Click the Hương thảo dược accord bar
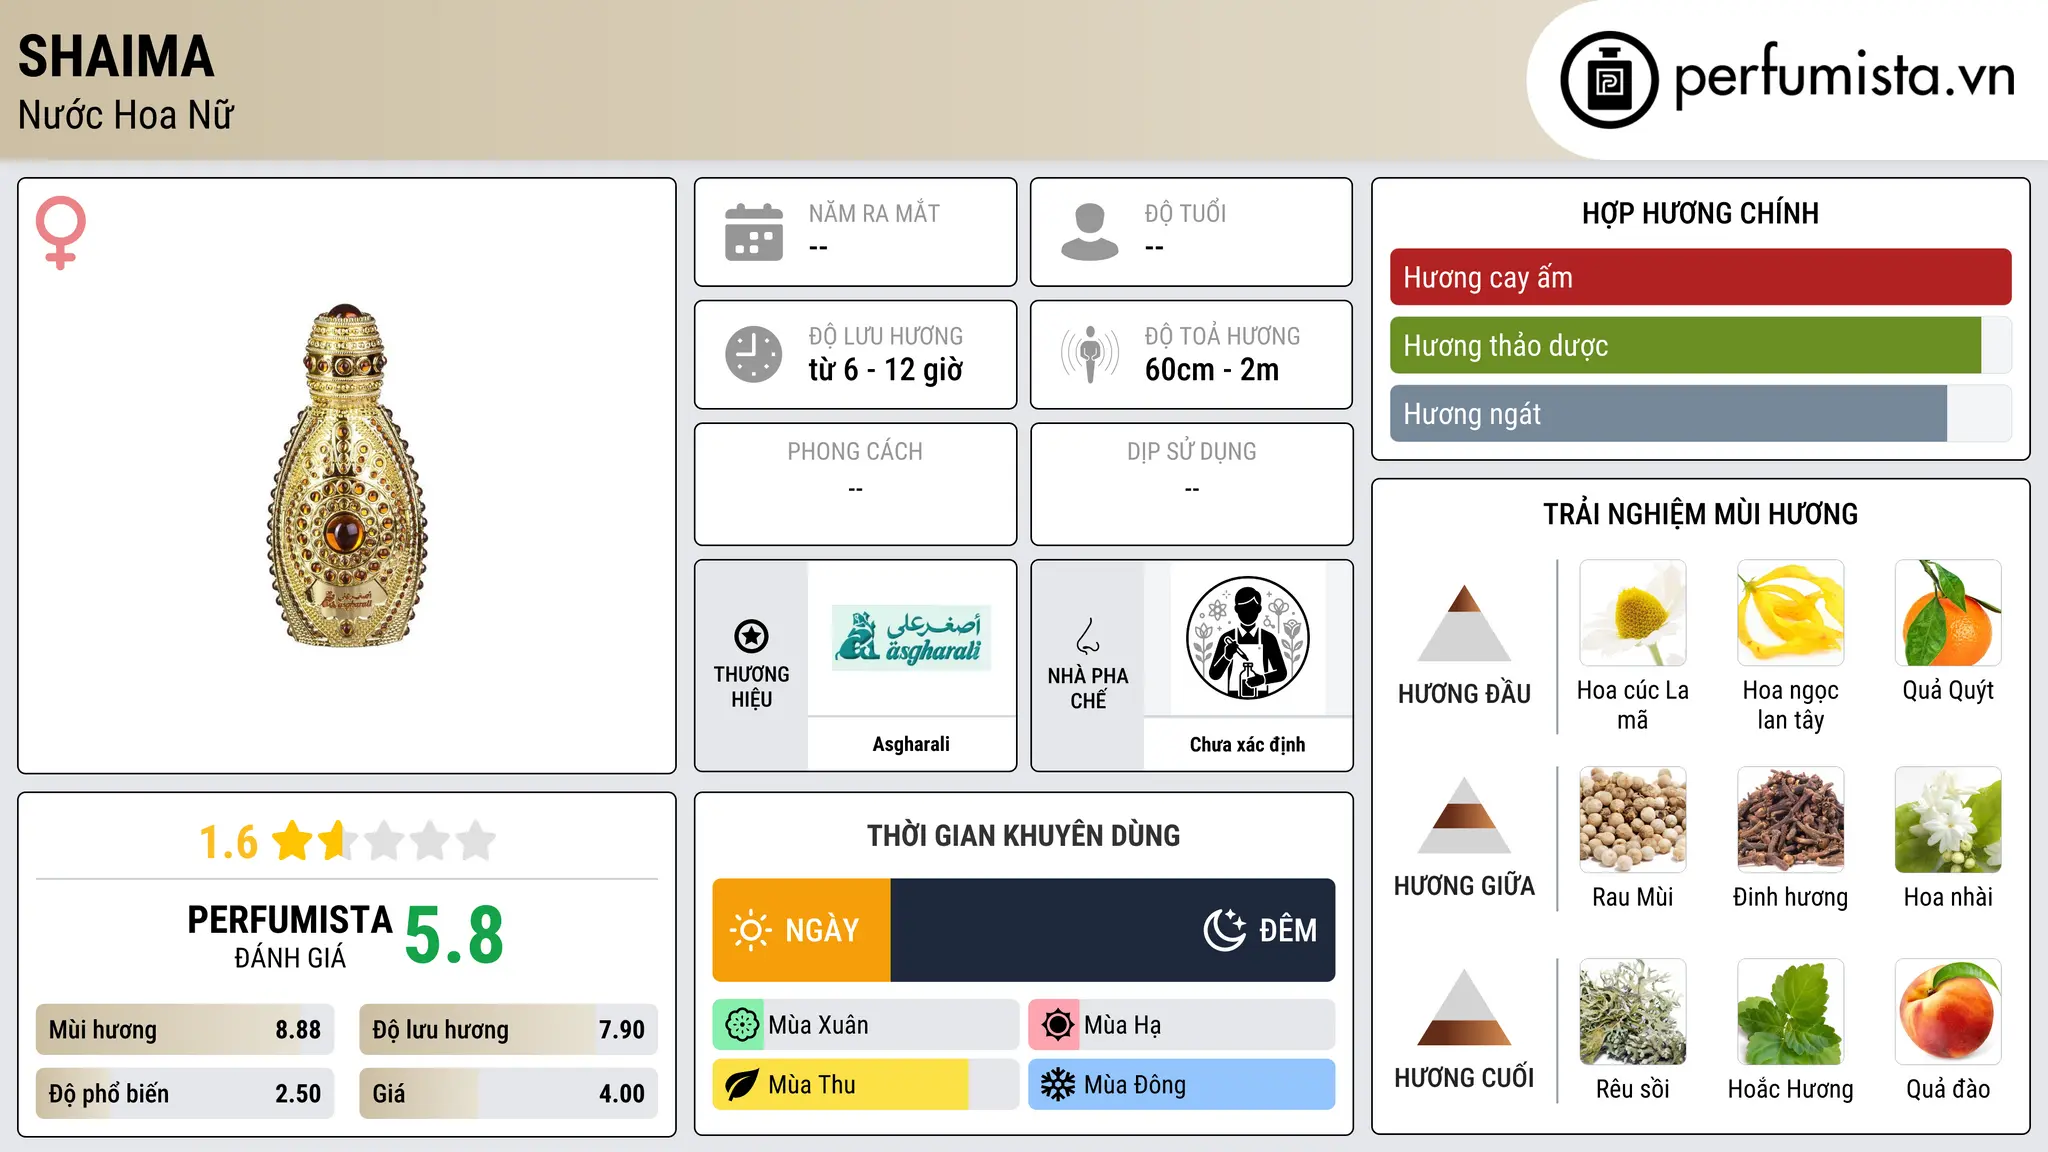This screenshot has height=1152, width=2048. point(1700,345)
